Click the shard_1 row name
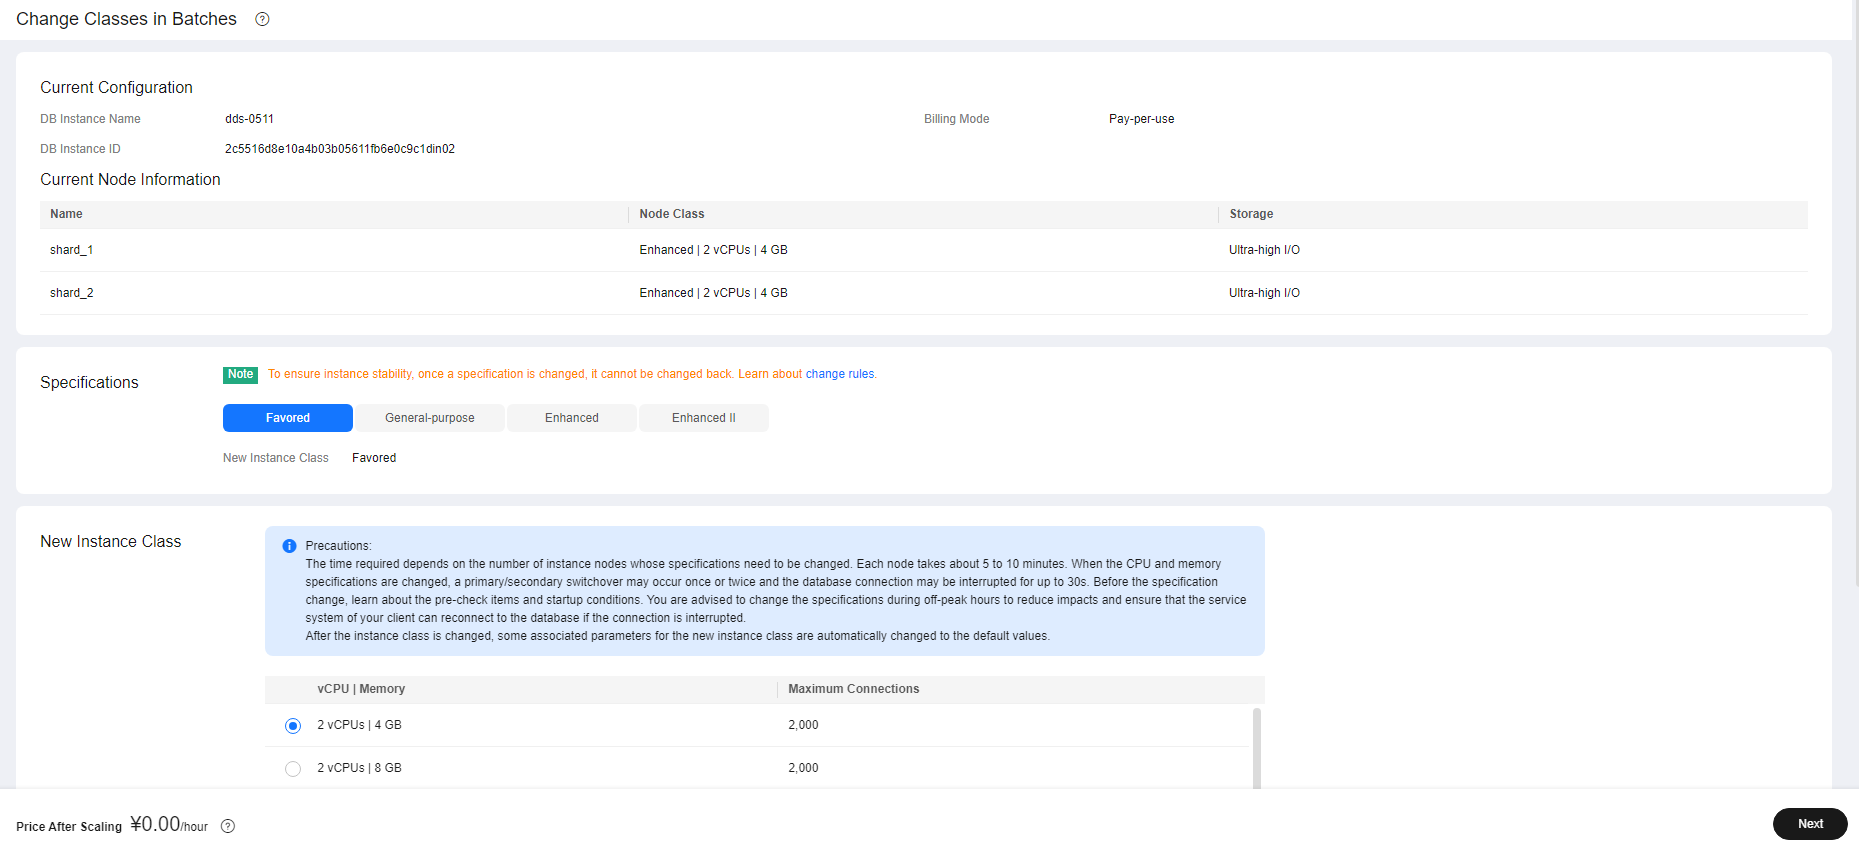This screenshot has height=853, width=1859. 71,250
